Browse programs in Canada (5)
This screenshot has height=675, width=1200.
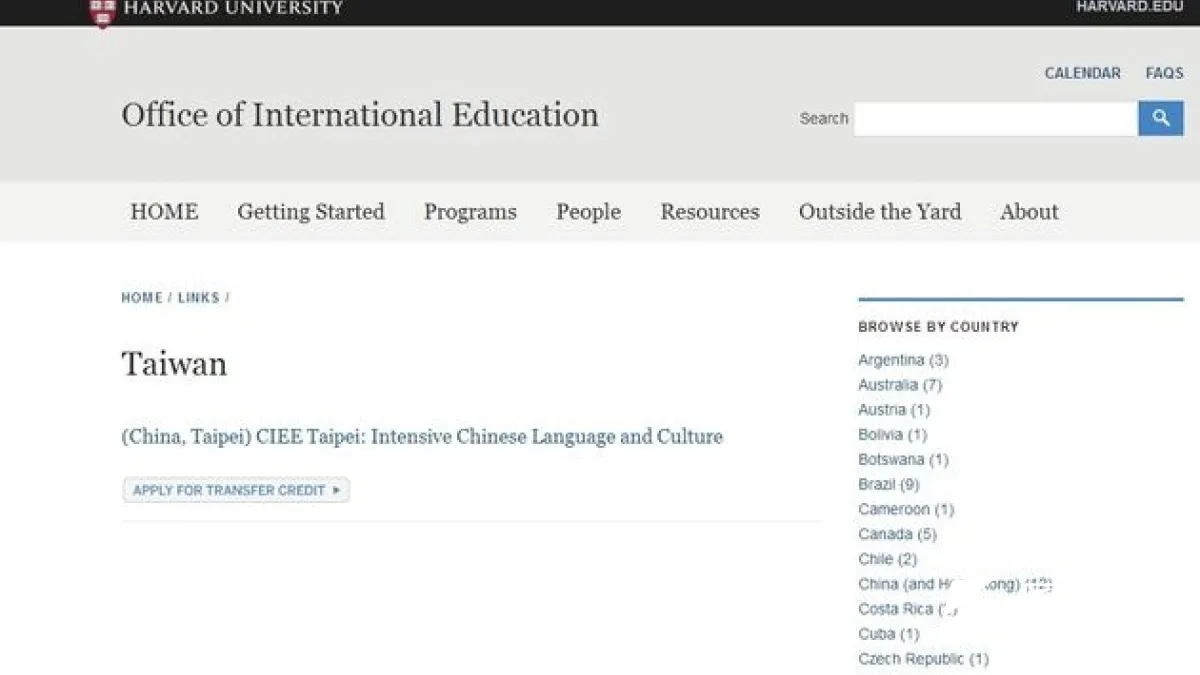[x=897, y=534]
